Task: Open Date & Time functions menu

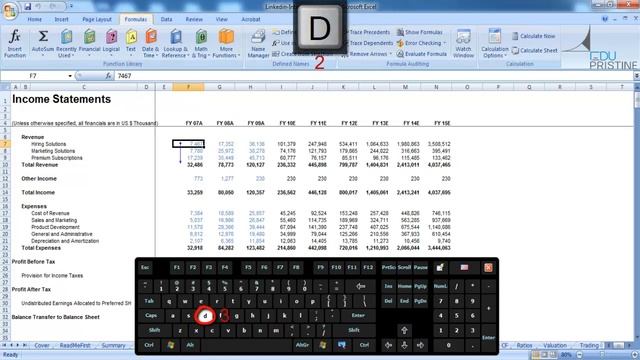Action: [x=151, y=43]
